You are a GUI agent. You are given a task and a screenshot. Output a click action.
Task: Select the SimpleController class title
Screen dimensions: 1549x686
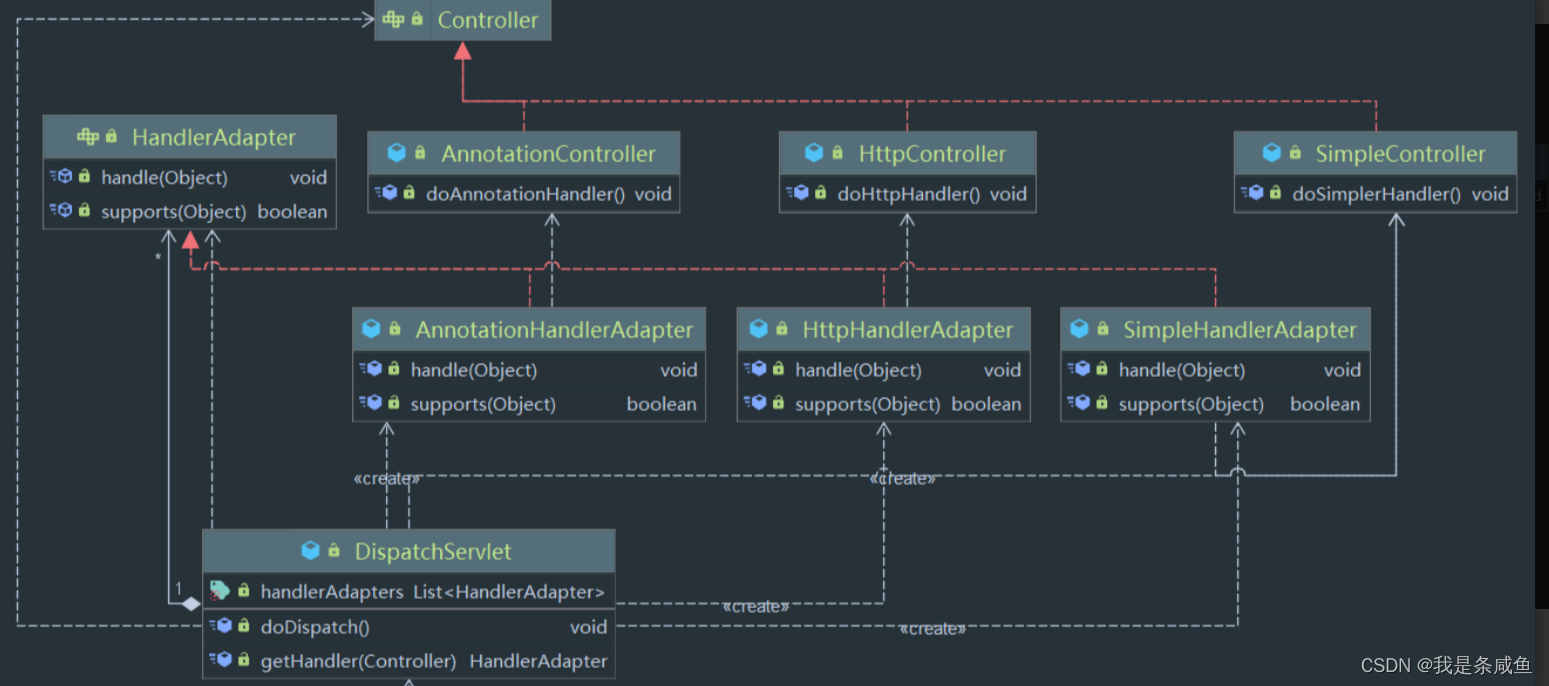click(1400, 154)
